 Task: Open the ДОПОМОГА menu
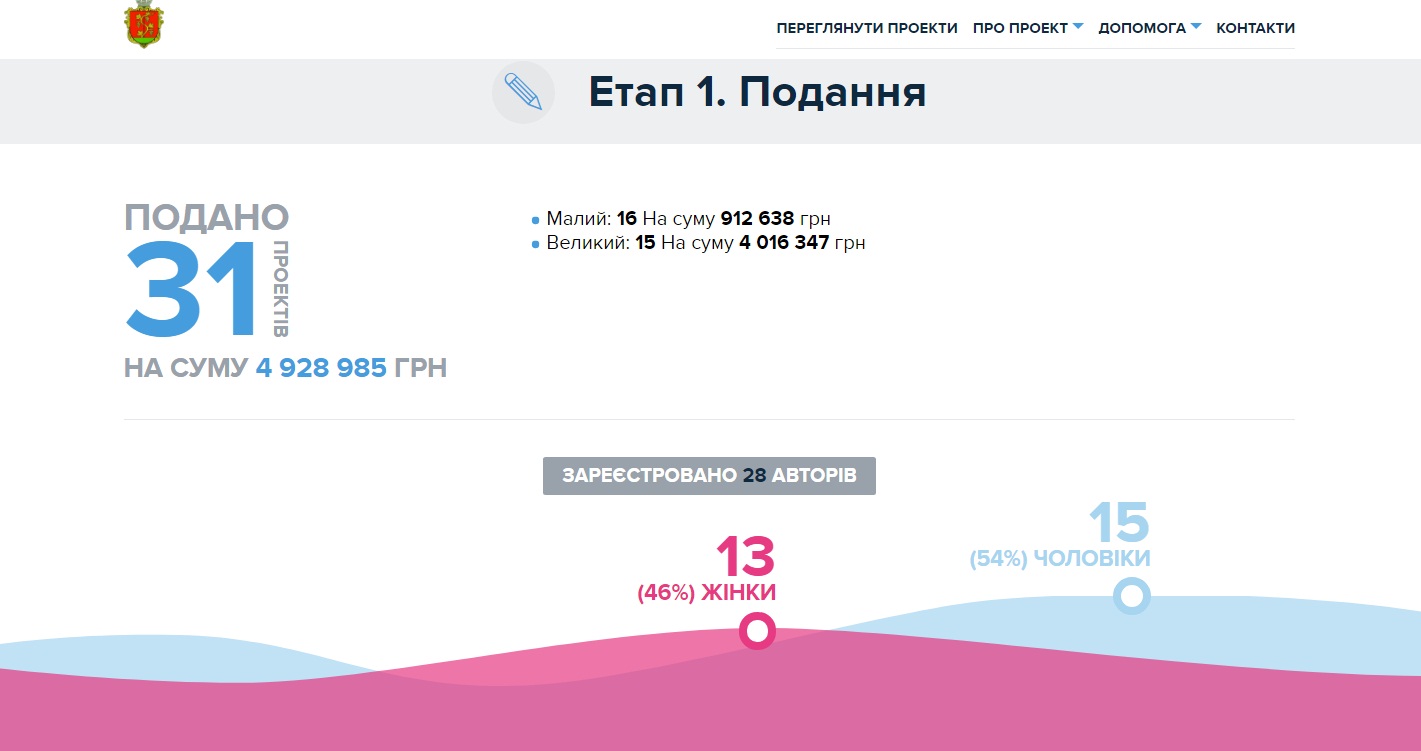tap(1142, 28)
